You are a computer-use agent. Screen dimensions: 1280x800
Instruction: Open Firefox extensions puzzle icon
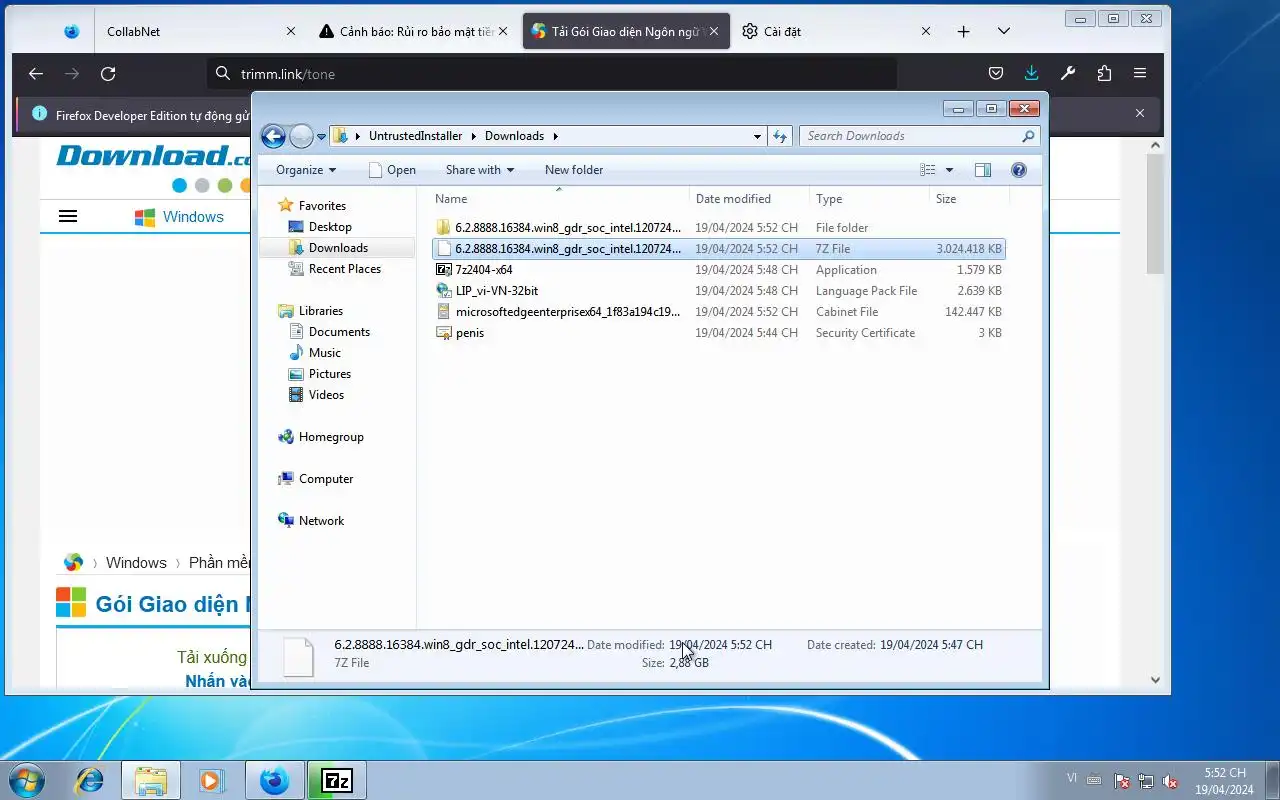tap(1104, 73)
